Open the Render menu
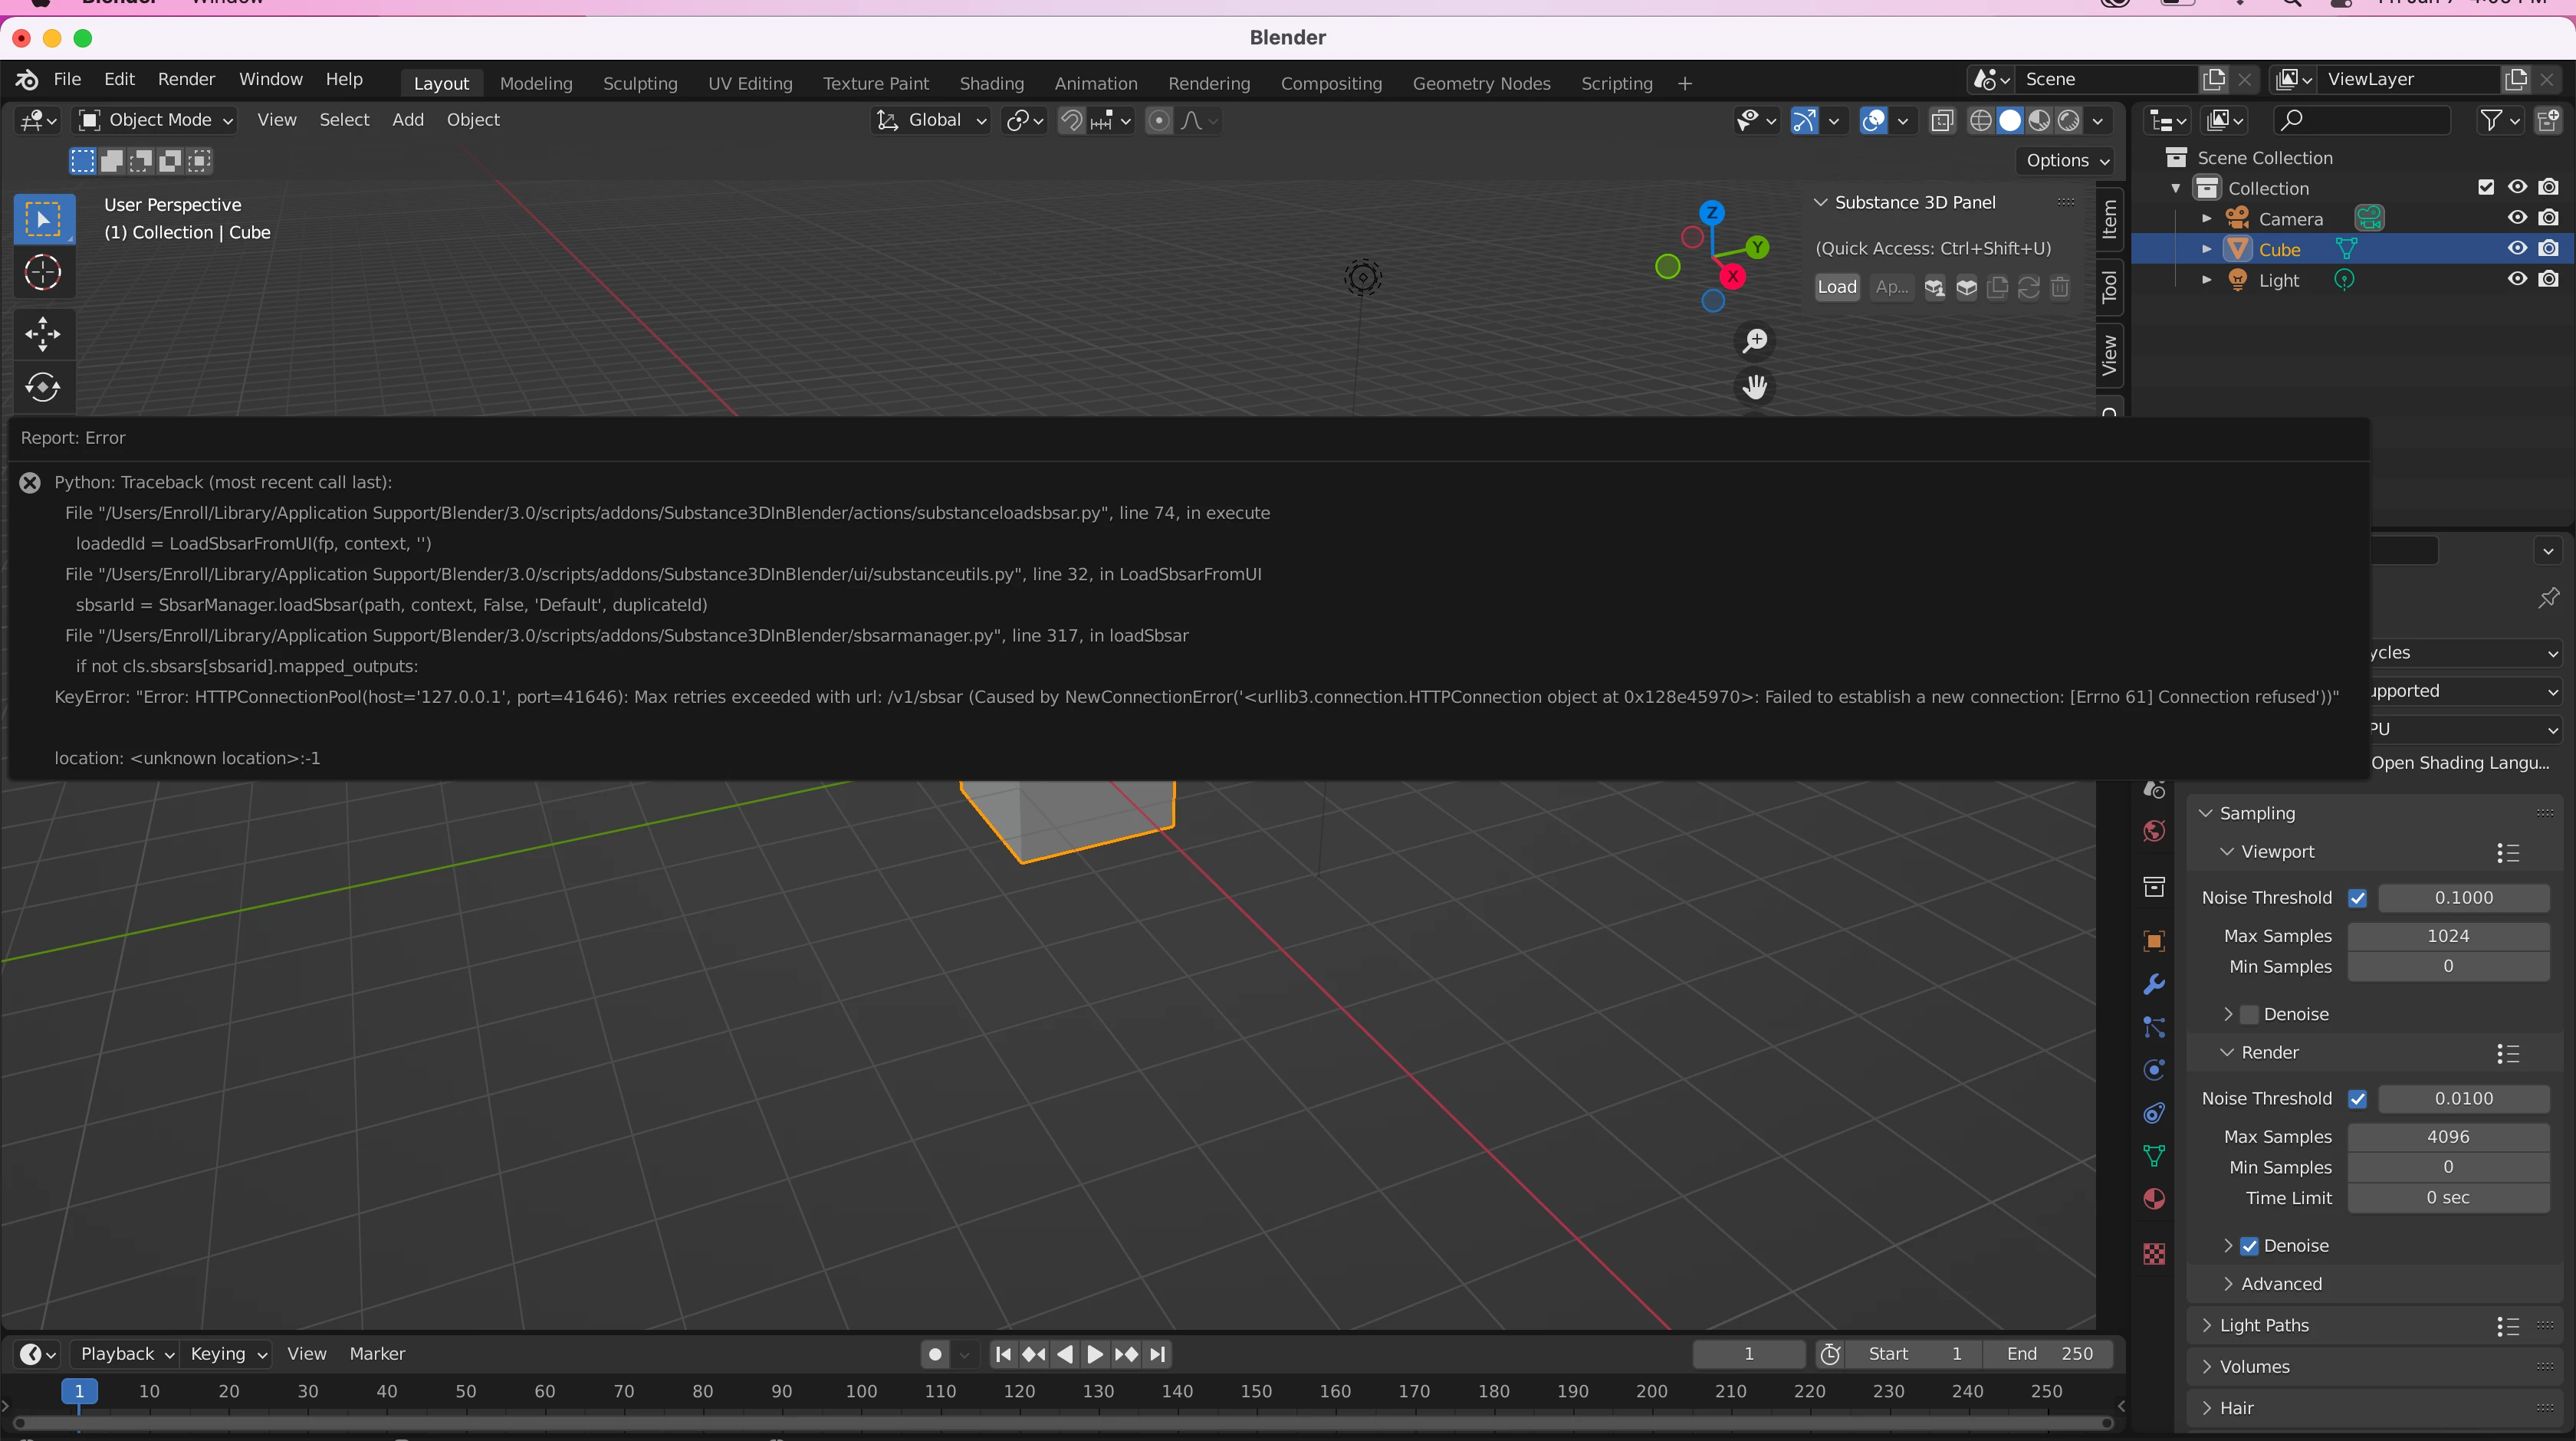The image size is (2576, 1441). (x=186, y=79)
